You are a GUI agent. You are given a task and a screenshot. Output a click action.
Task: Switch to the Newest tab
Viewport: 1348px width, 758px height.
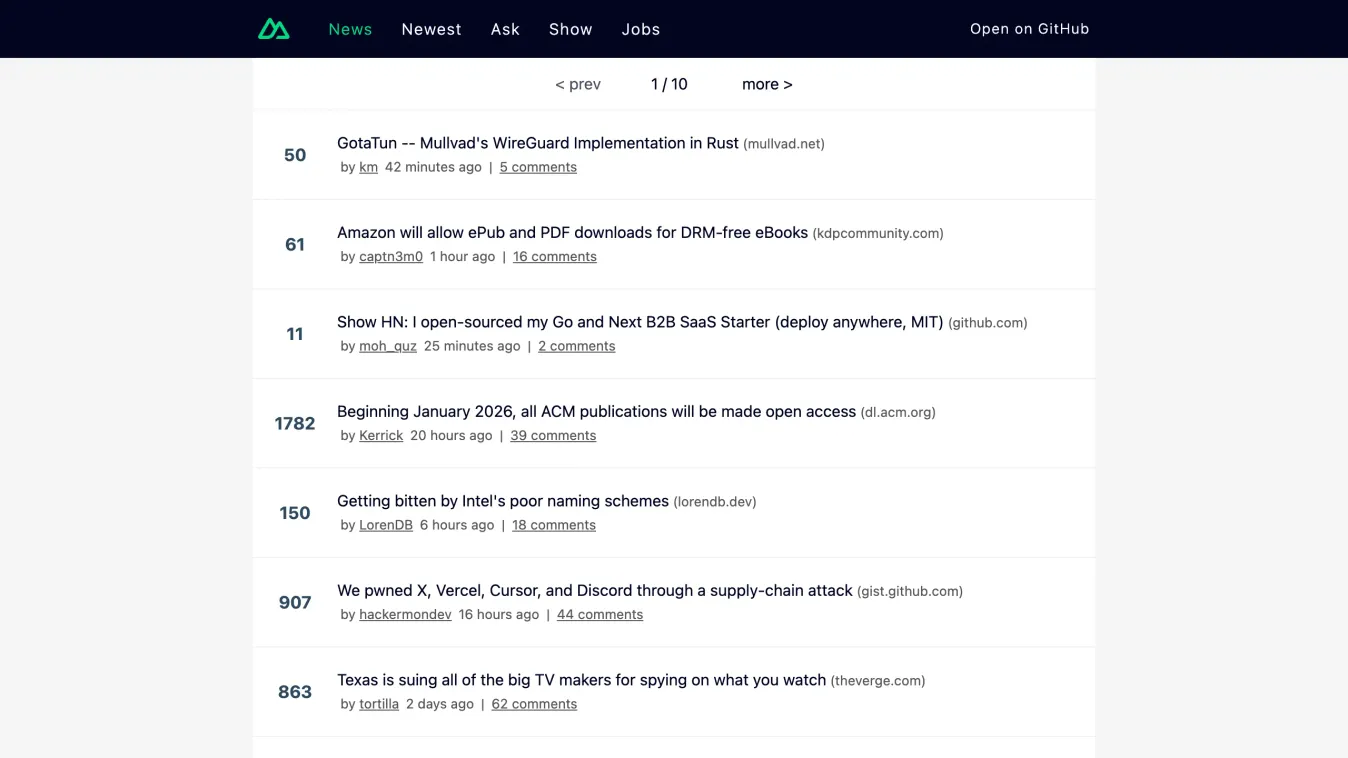tap(431, 29)
